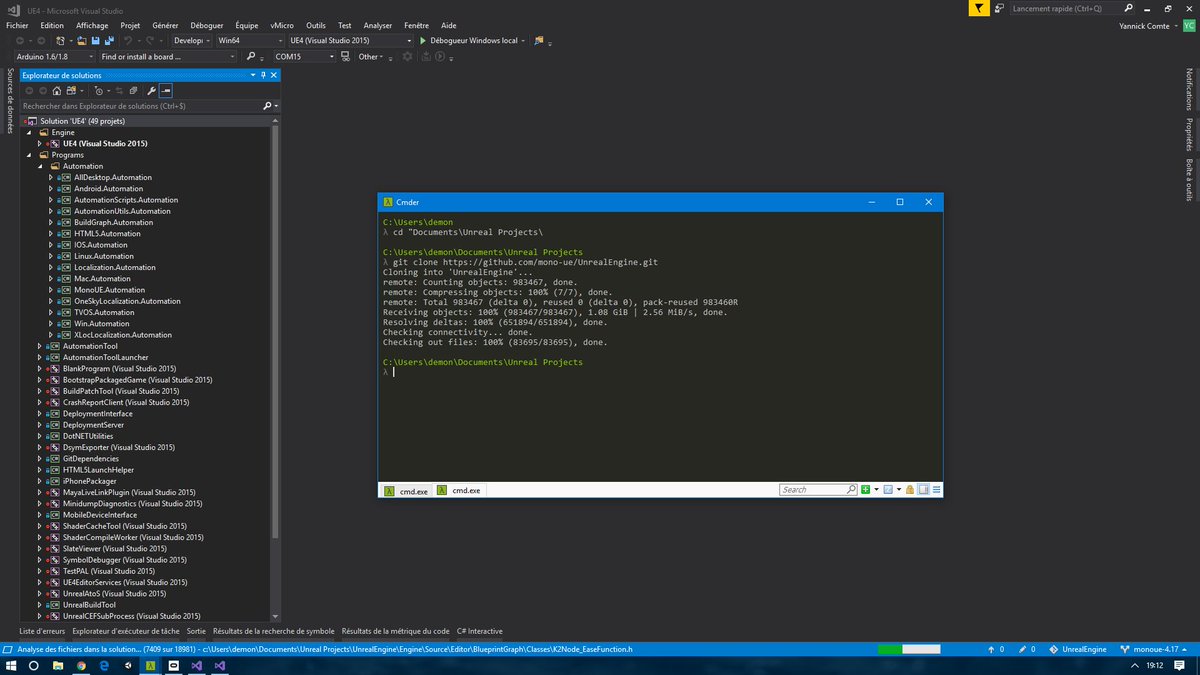This screenshot has height=675, width=1200.
Task: Click the unpublished commits up-arrow status indicator
Action: pyautogui.click(x=995, y=649)
